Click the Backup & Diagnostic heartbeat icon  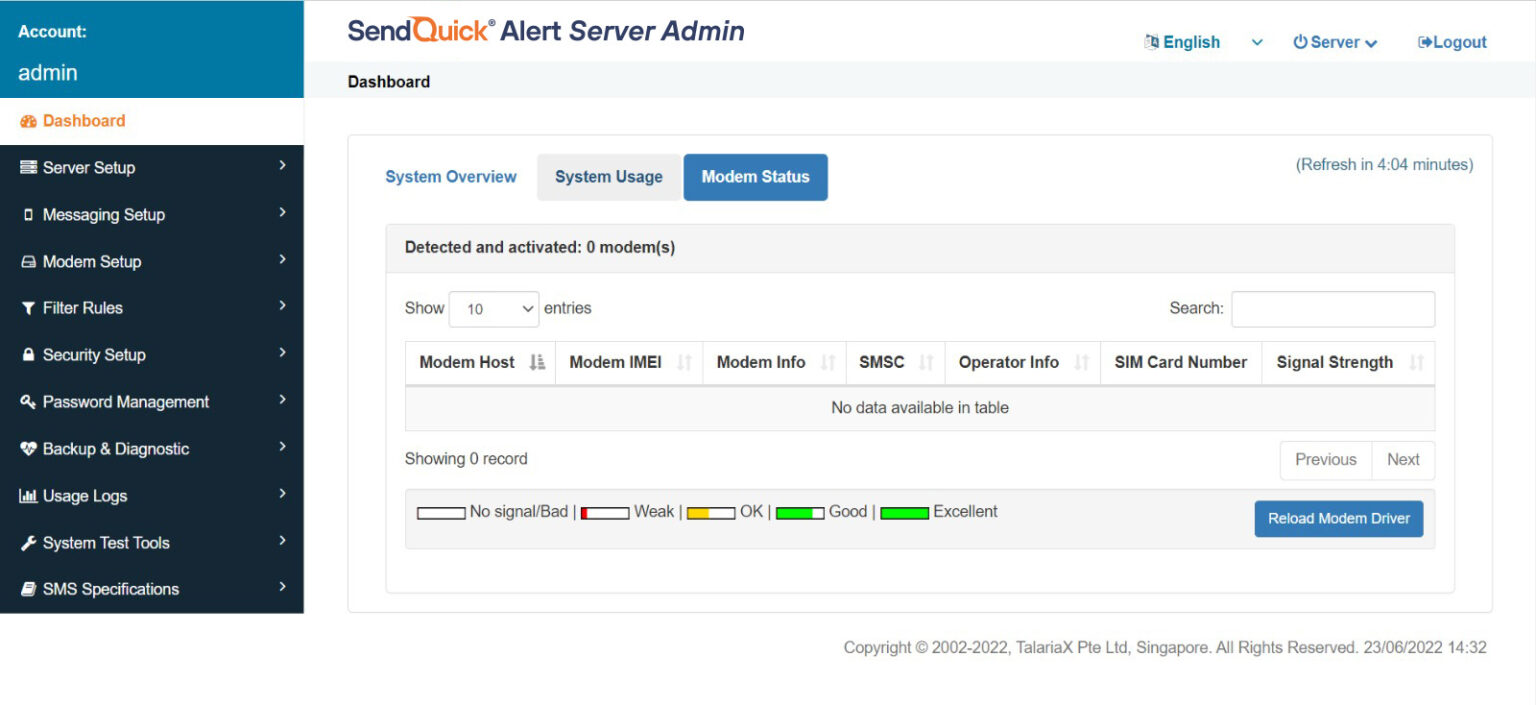28,449
